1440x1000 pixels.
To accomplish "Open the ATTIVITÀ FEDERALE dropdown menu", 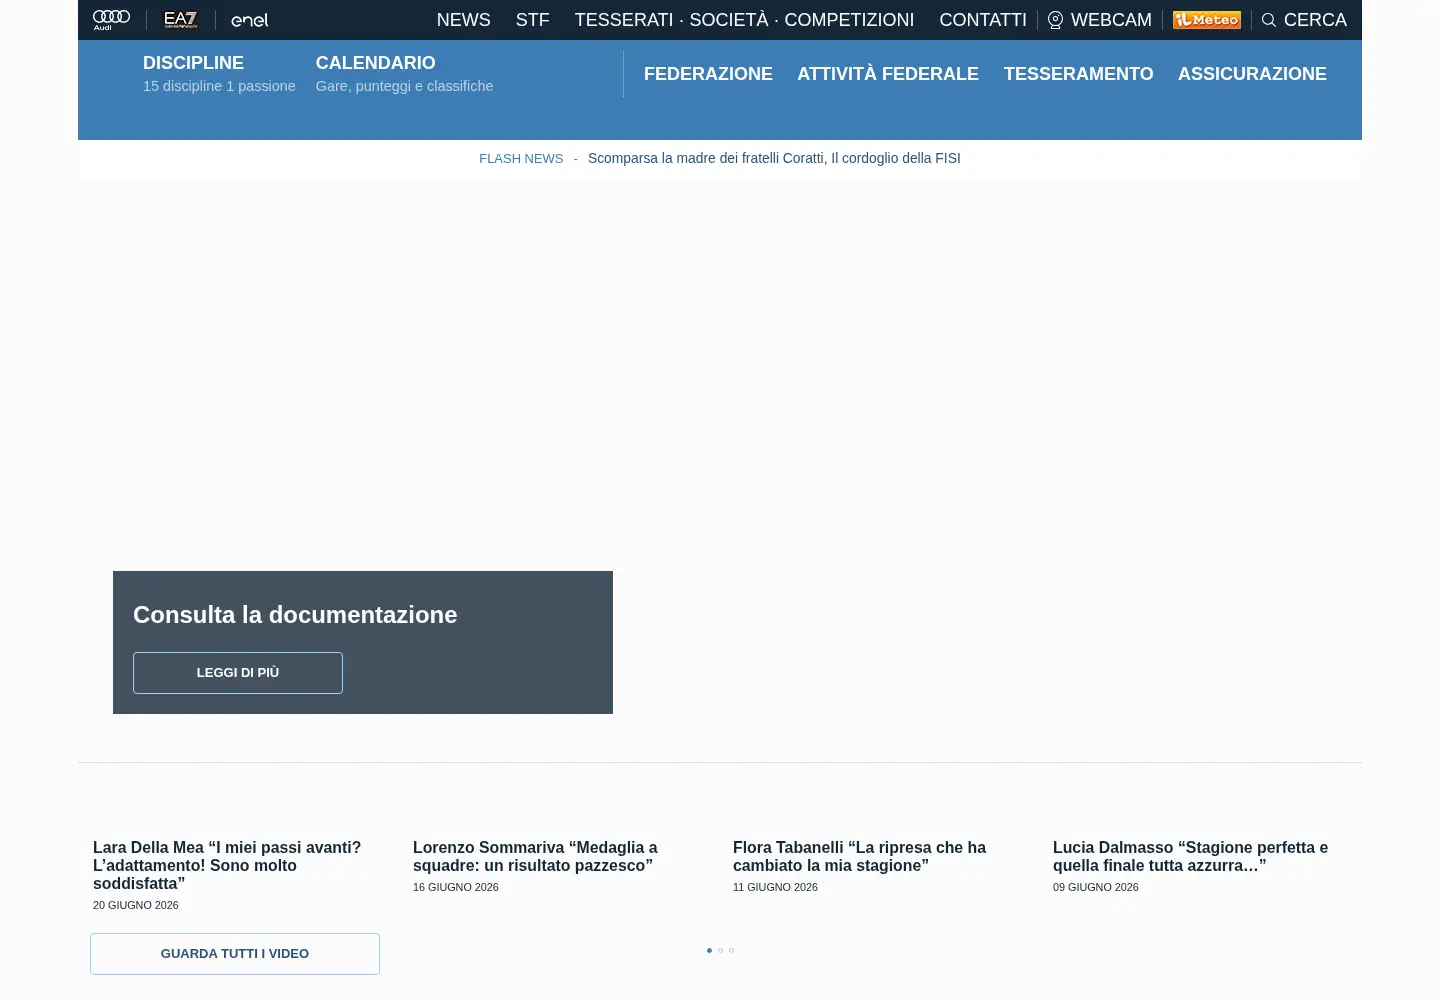I will 888,74.
